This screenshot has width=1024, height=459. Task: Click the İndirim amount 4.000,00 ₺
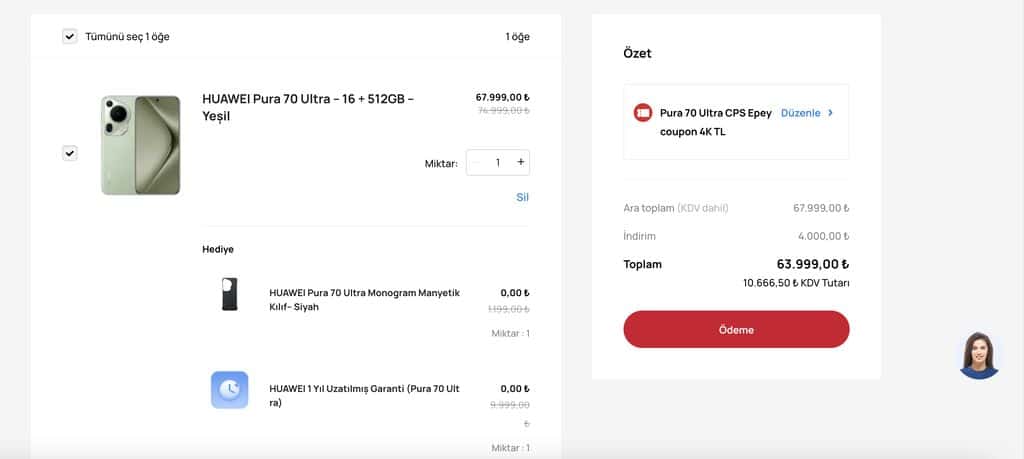coord(824,236)
